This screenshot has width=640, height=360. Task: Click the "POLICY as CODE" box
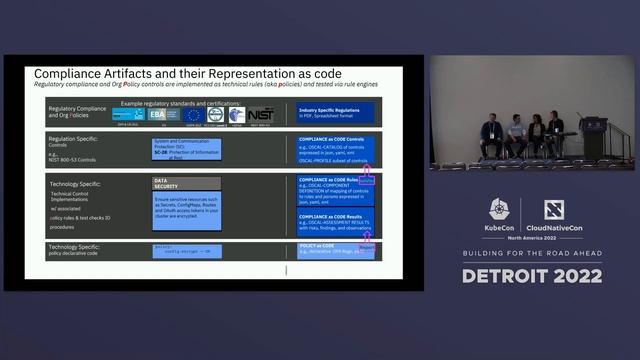coord(336,251)
